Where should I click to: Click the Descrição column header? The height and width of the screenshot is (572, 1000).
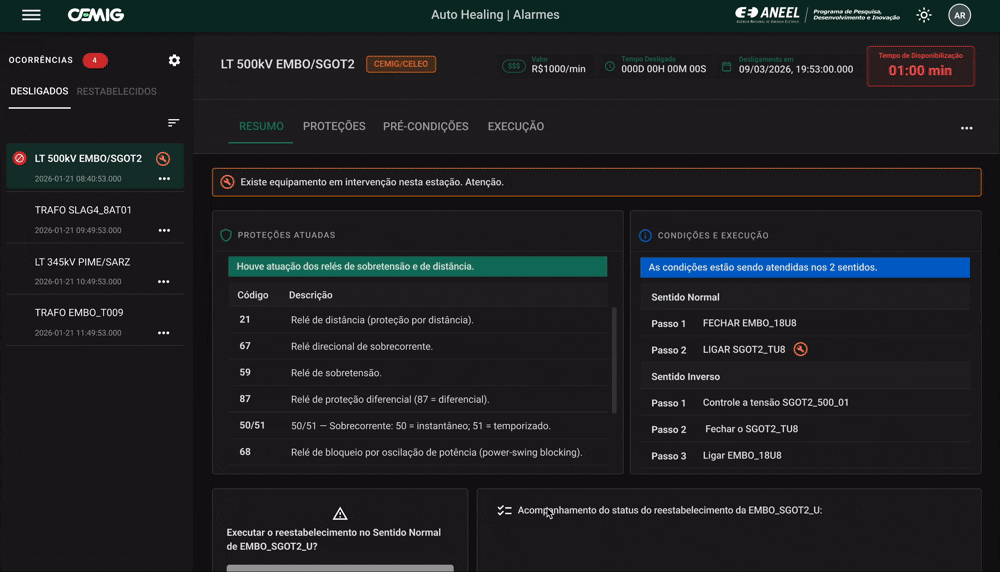311,295
